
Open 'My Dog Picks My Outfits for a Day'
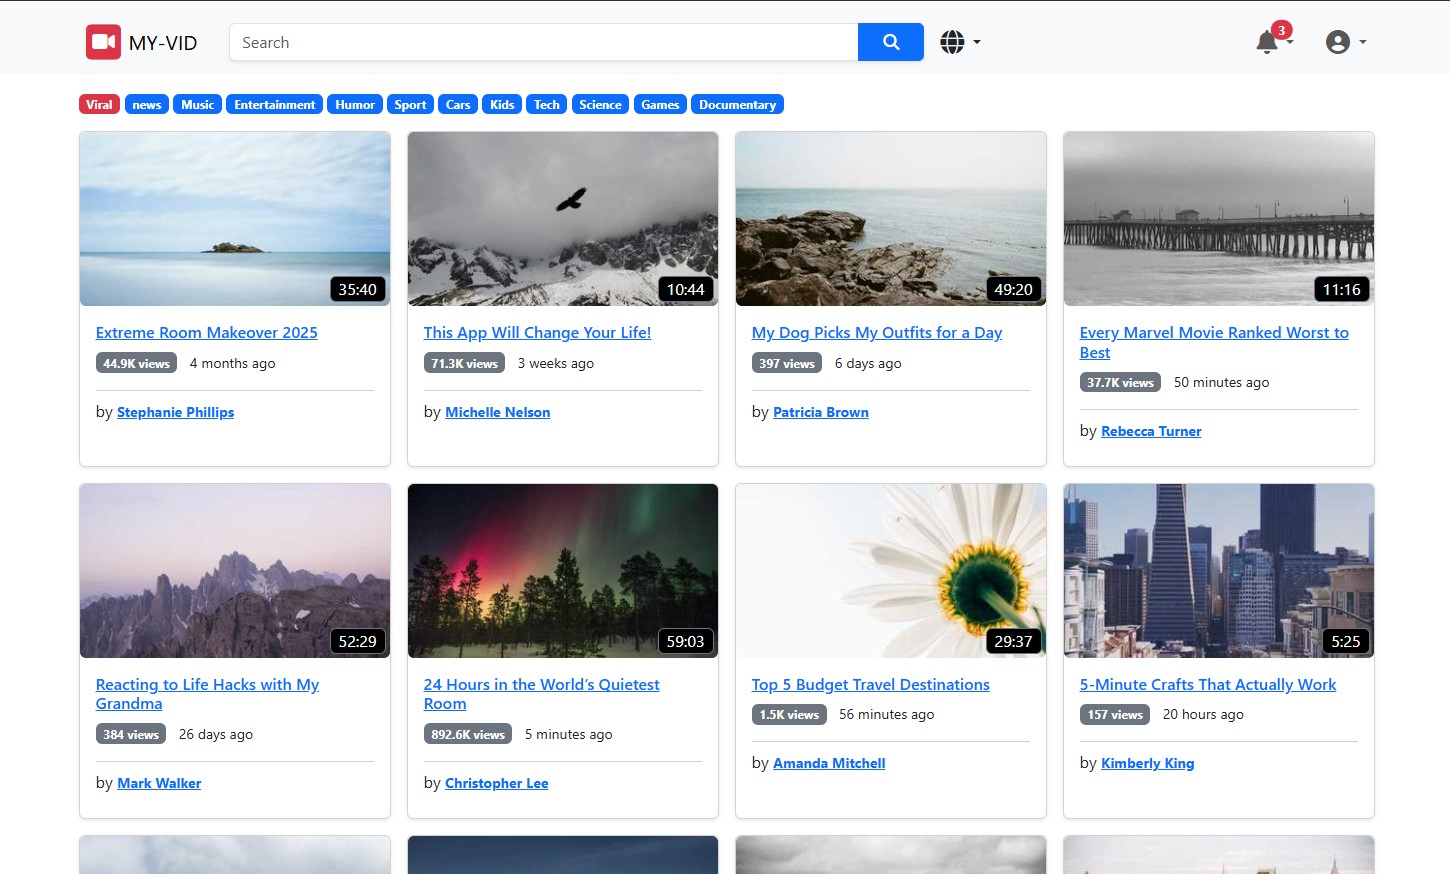(x=877, y=332)
